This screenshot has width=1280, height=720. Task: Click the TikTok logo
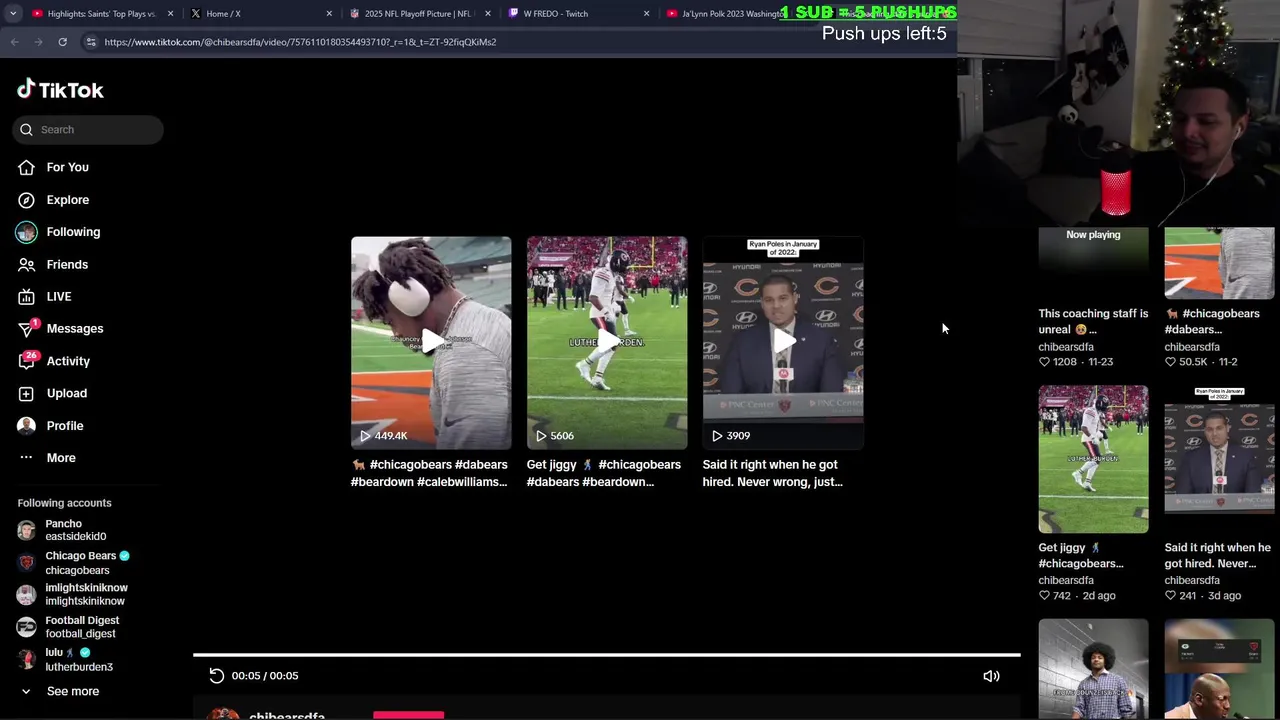point(60,90)
